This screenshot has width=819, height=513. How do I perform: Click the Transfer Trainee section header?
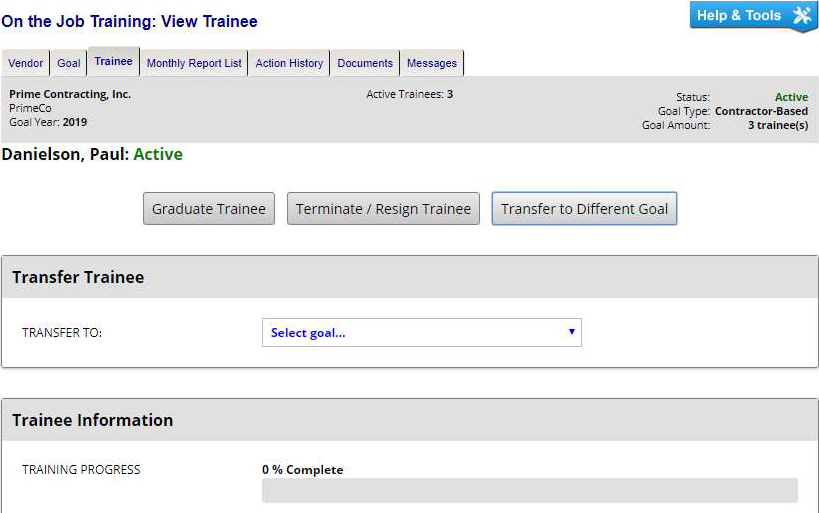[x=78, y=277]
